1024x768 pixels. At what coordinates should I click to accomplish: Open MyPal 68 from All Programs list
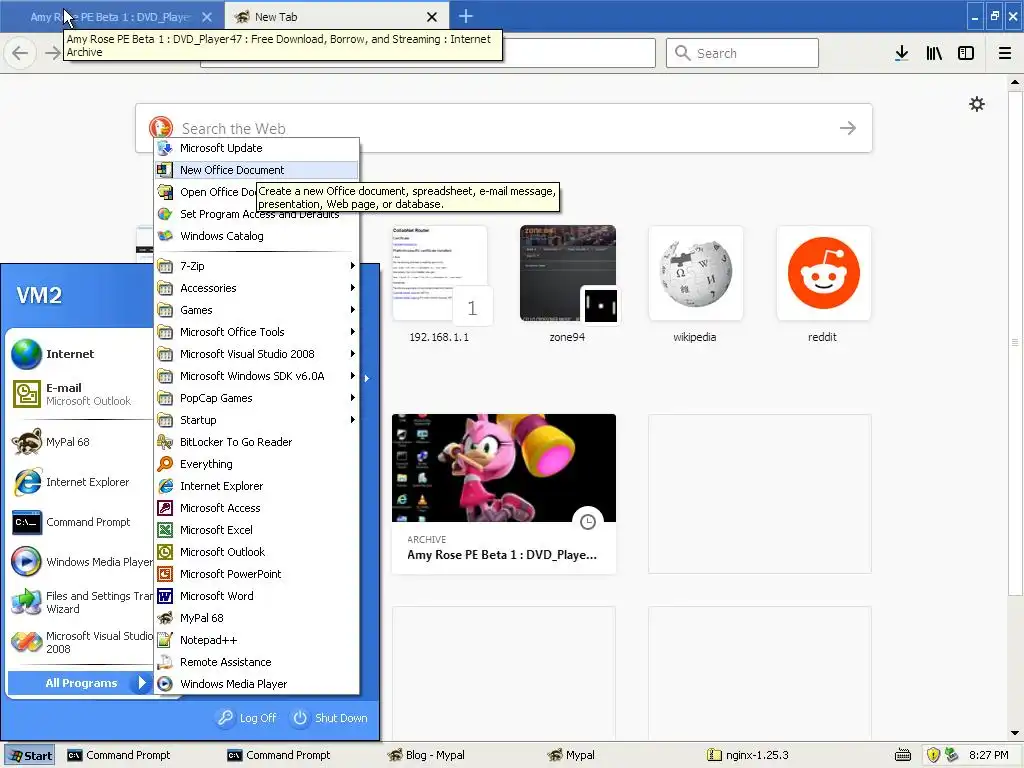(x=257, y=618)
